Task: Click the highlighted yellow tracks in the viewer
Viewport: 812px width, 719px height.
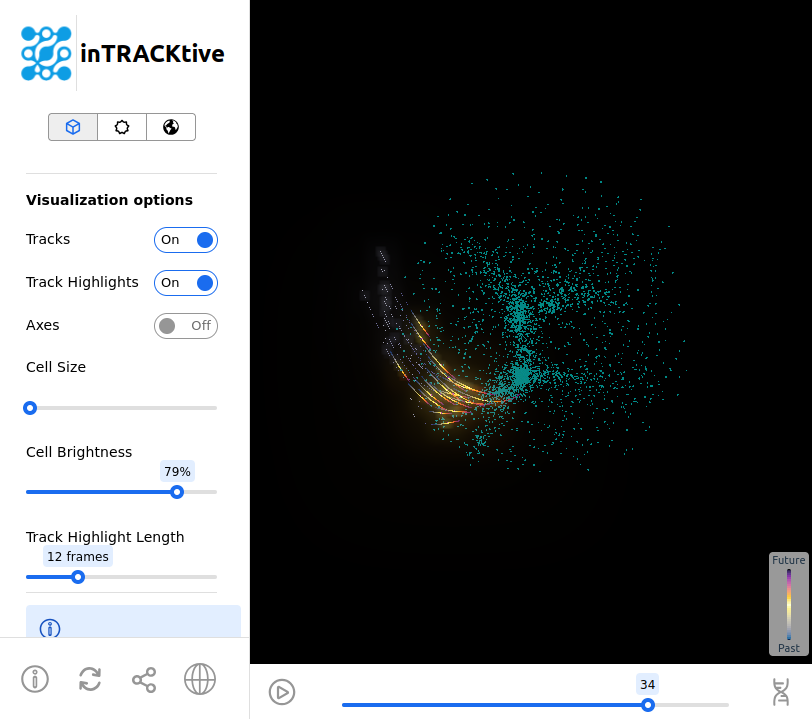Action: point(446,381)
